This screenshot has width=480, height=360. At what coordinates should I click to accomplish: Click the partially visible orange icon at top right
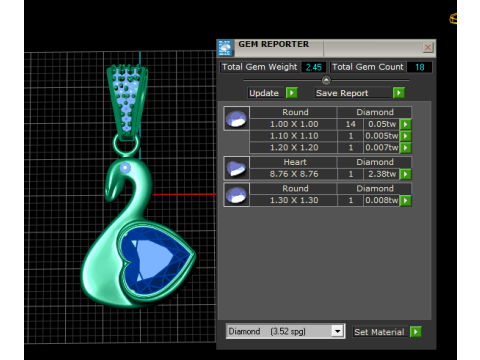point(453,19)
